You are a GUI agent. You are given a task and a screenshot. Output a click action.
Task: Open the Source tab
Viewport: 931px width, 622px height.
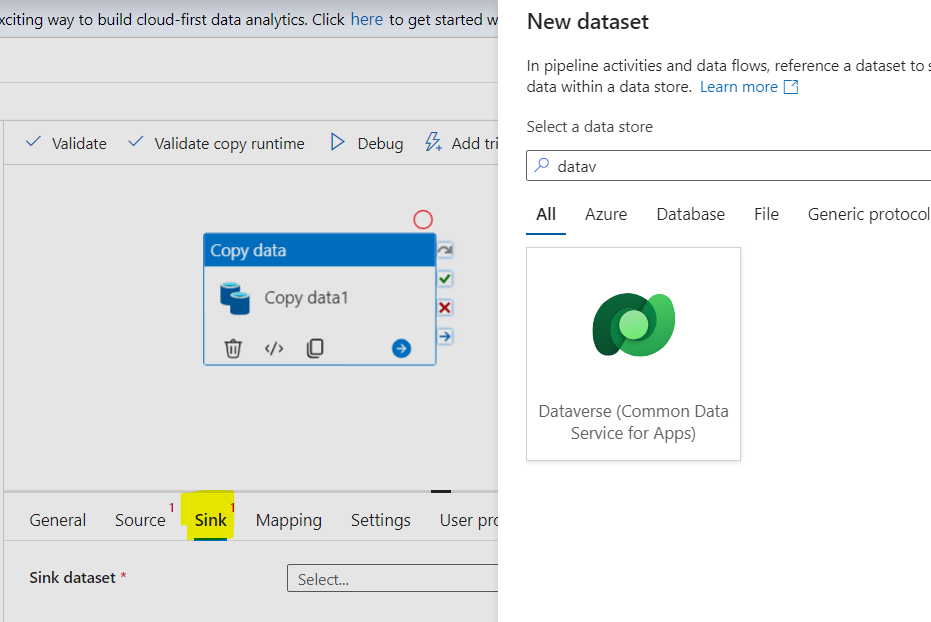click(x=141, y=520)
